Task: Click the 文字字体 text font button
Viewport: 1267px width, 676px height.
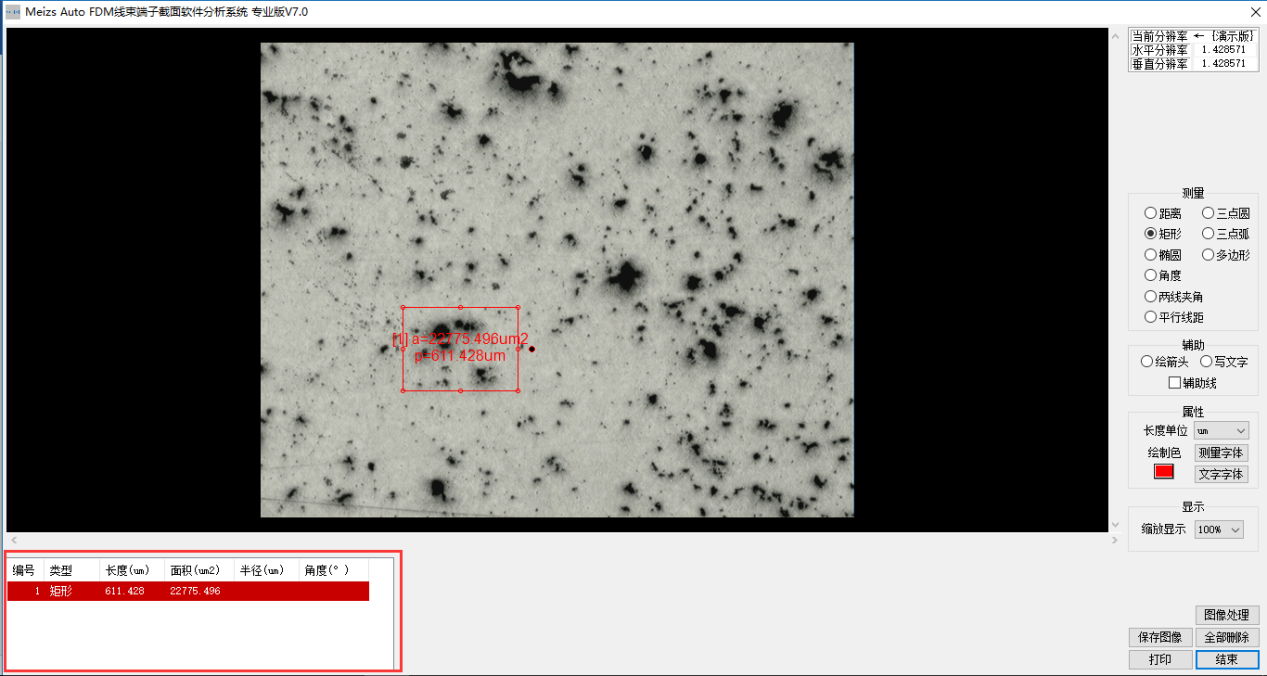Action: (1221, 474)
